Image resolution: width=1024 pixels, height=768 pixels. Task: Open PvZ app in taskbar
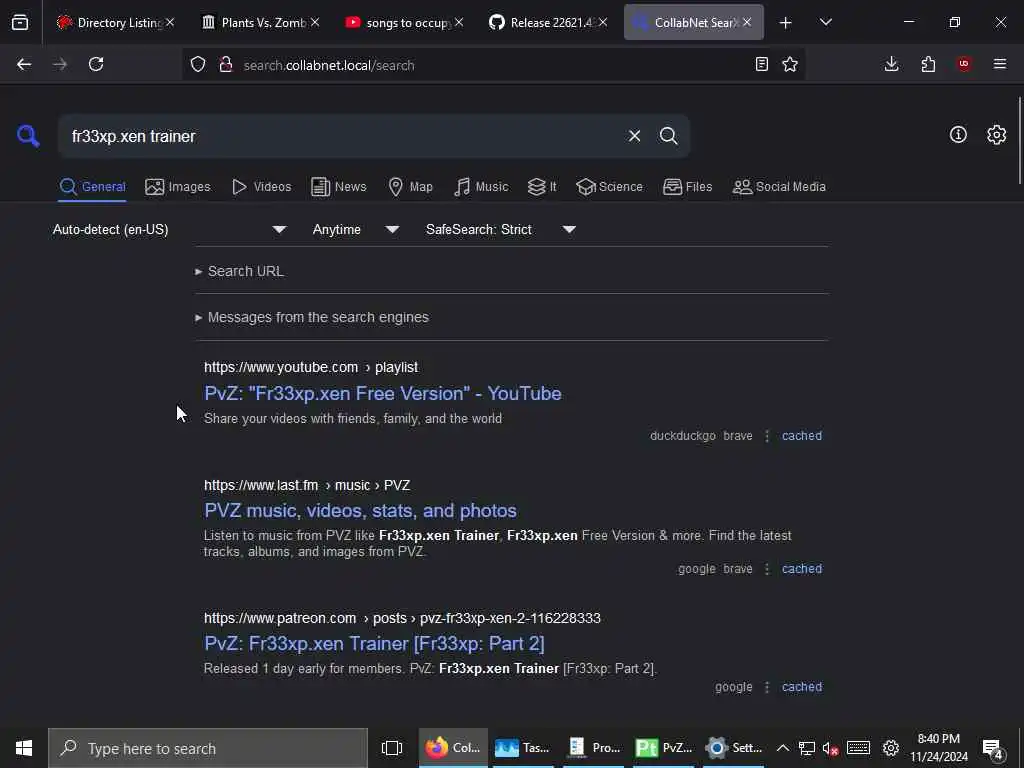(664, 748)
